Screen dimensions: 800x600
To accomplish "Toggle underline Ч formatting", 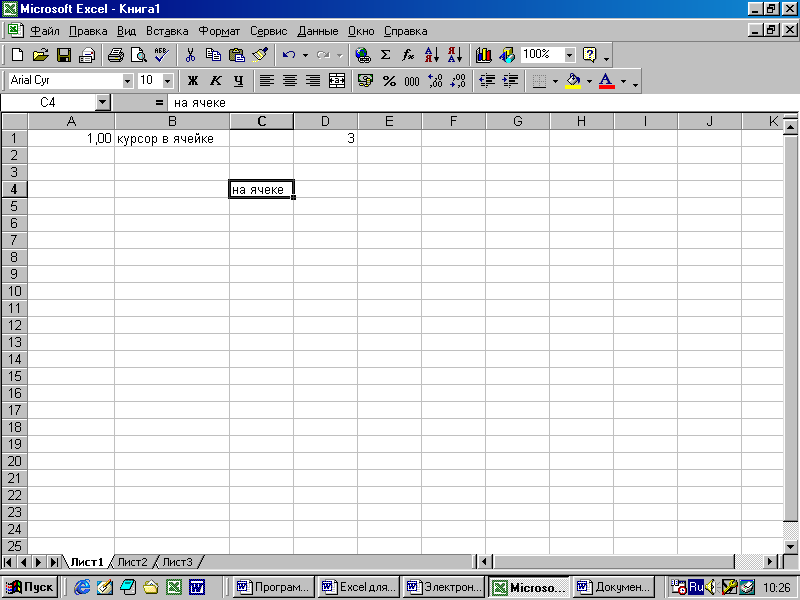I will coord(239,81).
